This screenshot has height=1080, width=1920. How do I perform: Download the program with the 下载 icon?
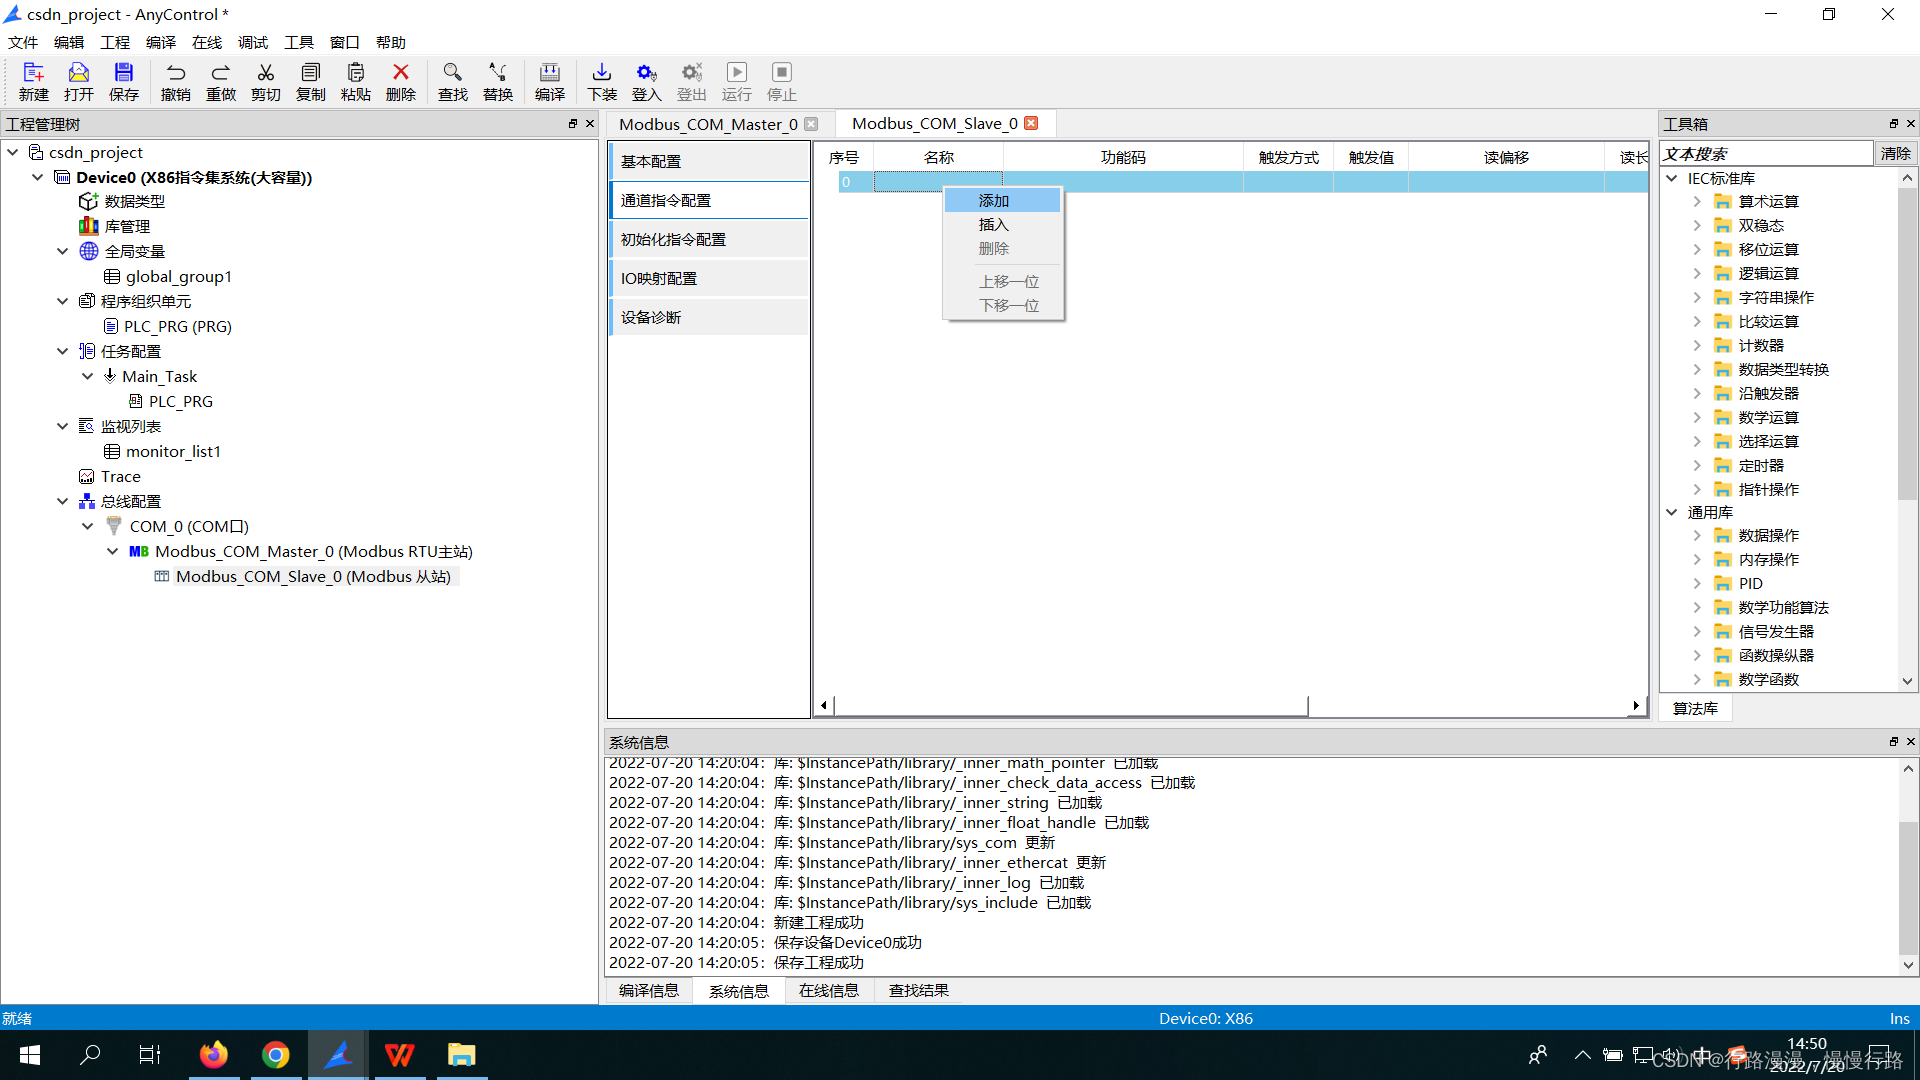tap(601, 80)
